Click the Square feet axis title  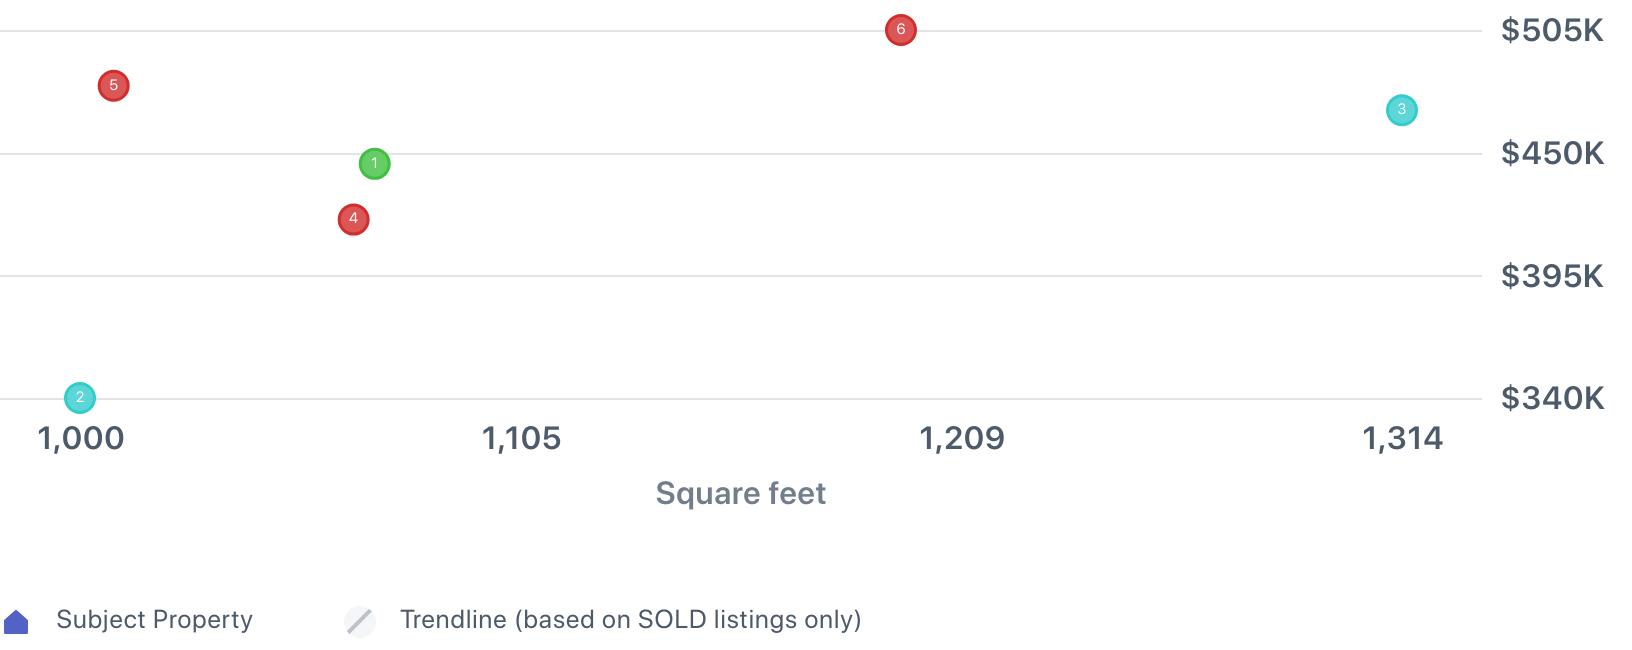tap(740, 493)
